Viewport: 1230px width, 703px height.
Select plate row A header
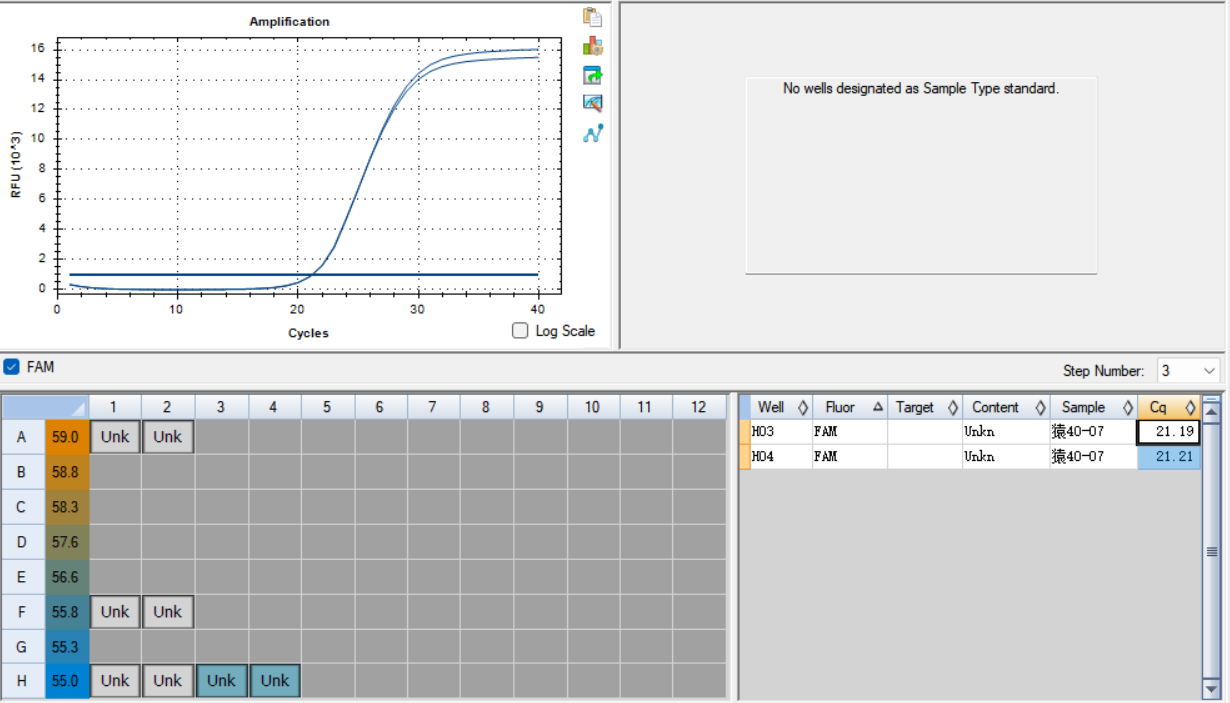(x=22, y=437)
